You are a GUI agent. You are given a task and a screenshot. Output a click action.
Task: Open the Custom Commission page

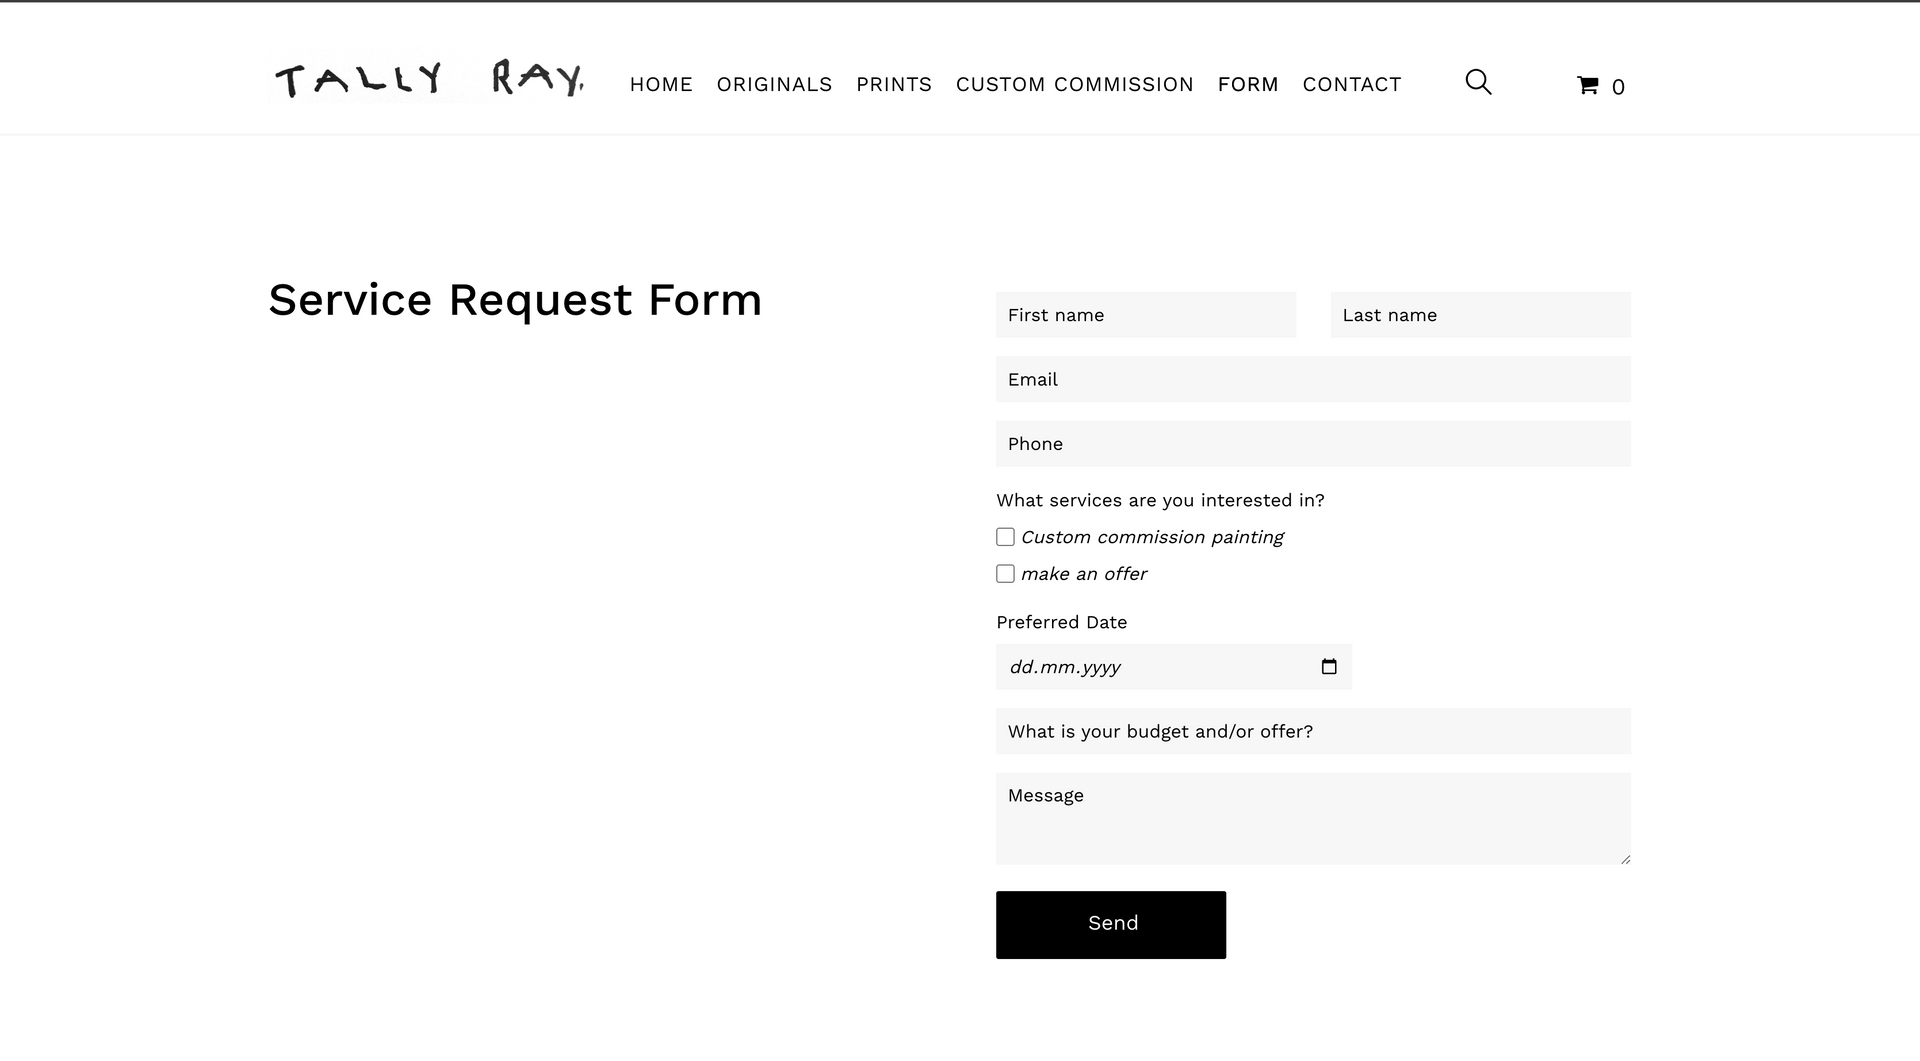click(x=1074, y=85)
